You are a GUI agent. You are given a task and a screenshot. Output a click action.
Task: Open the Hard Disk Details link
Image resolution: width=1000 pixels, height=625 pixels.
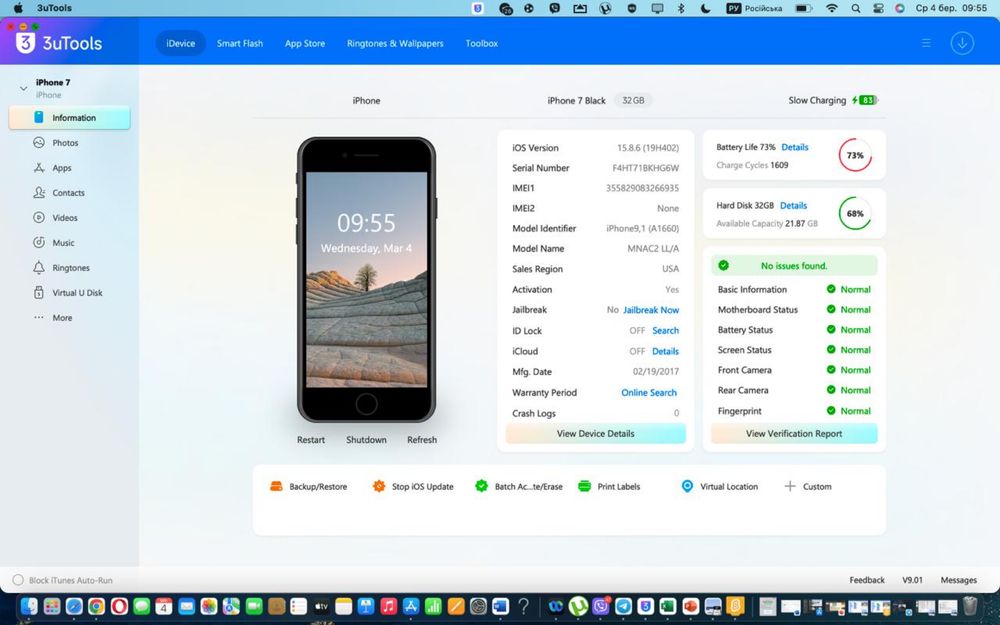793,205
